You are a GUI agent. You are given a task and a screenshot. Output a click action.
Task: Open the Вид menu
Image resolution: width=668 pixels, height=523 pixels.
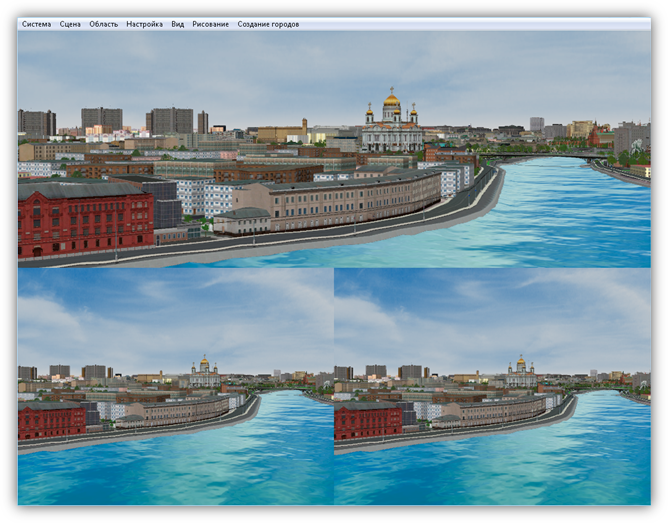point(177,24)
